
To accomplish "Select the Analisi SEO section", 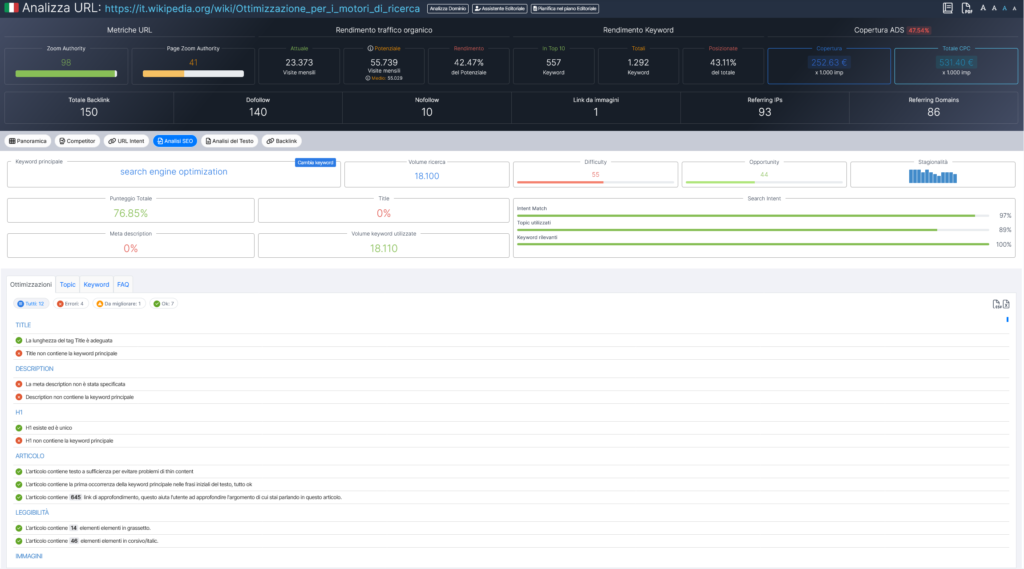I will (175, 141).
